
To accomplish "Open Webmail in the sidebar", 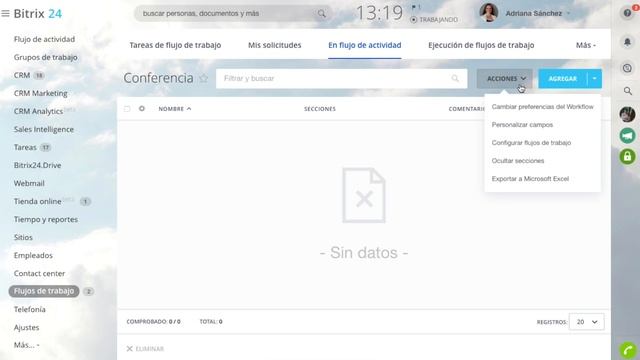I will [29, 183].
